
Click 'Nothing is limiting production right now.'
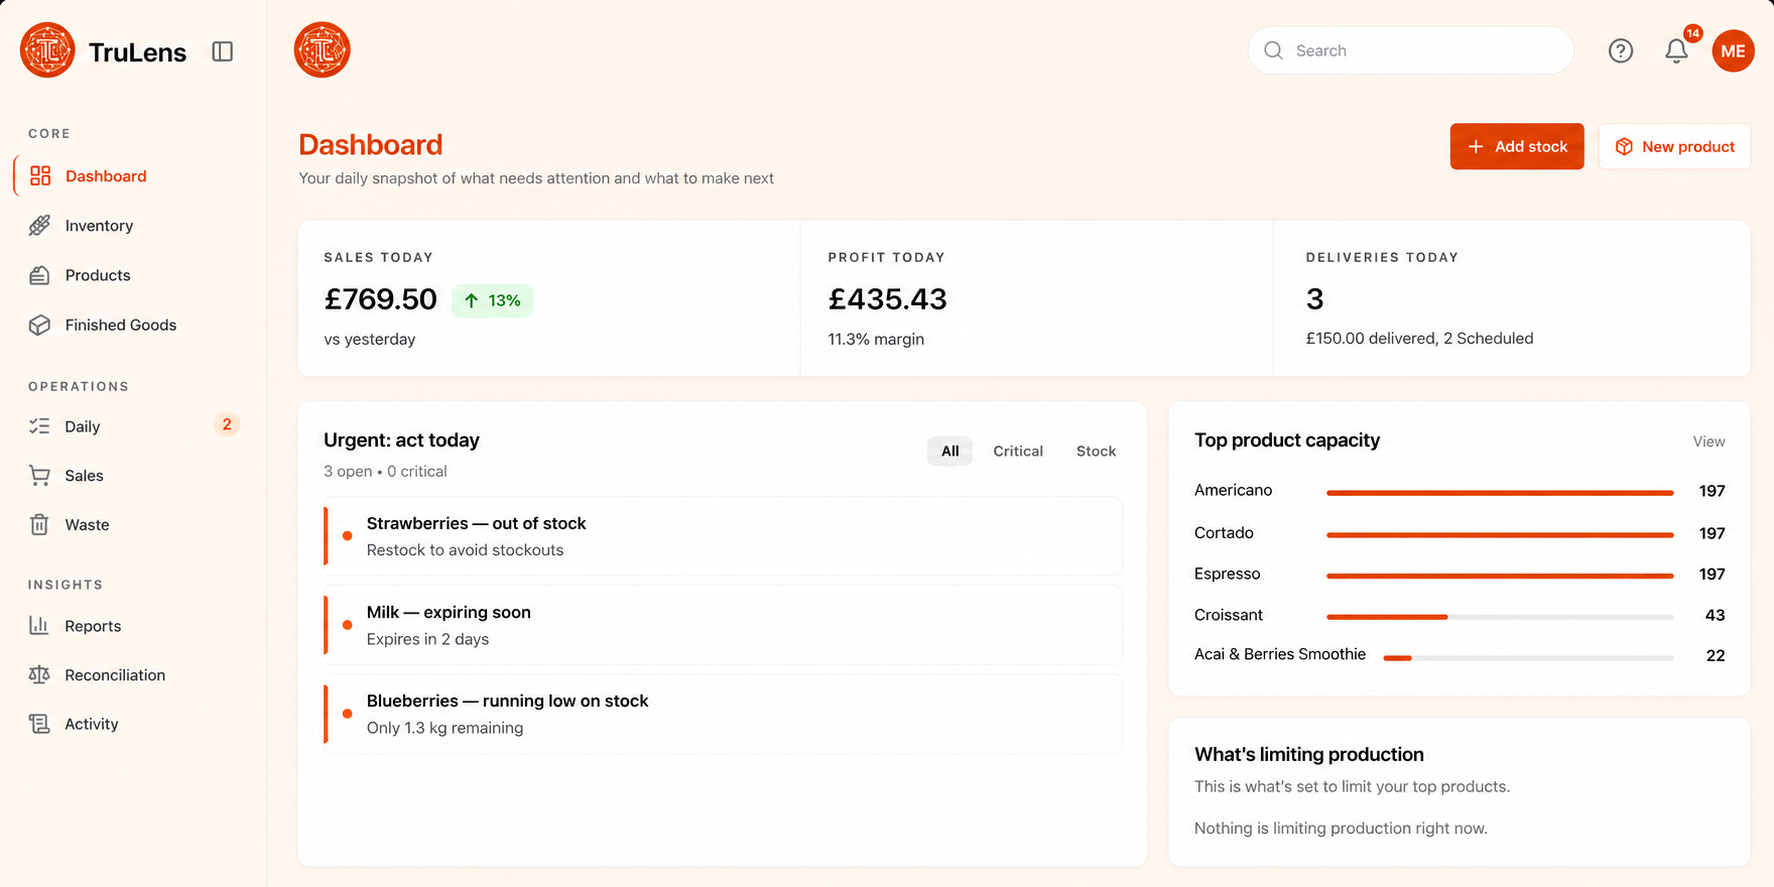1340,828
